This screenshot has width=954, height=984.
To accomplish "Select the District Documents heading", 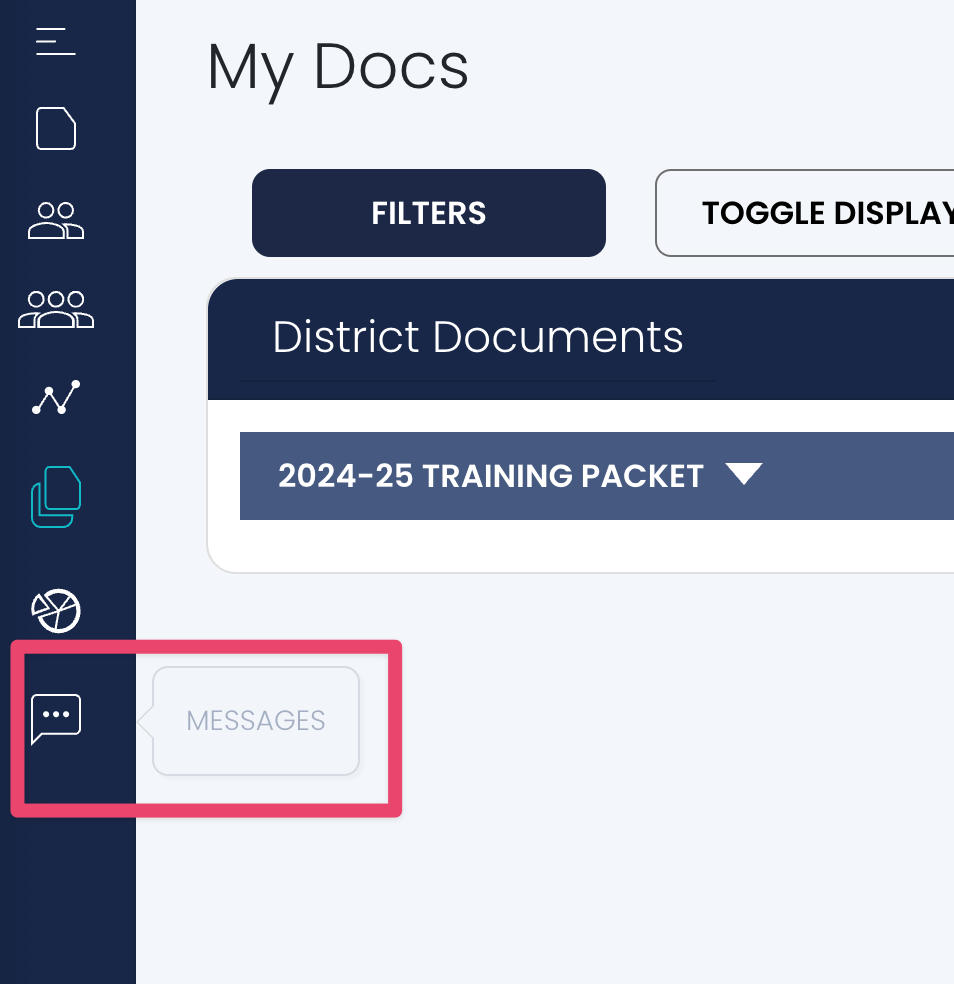I will [478, 338].
